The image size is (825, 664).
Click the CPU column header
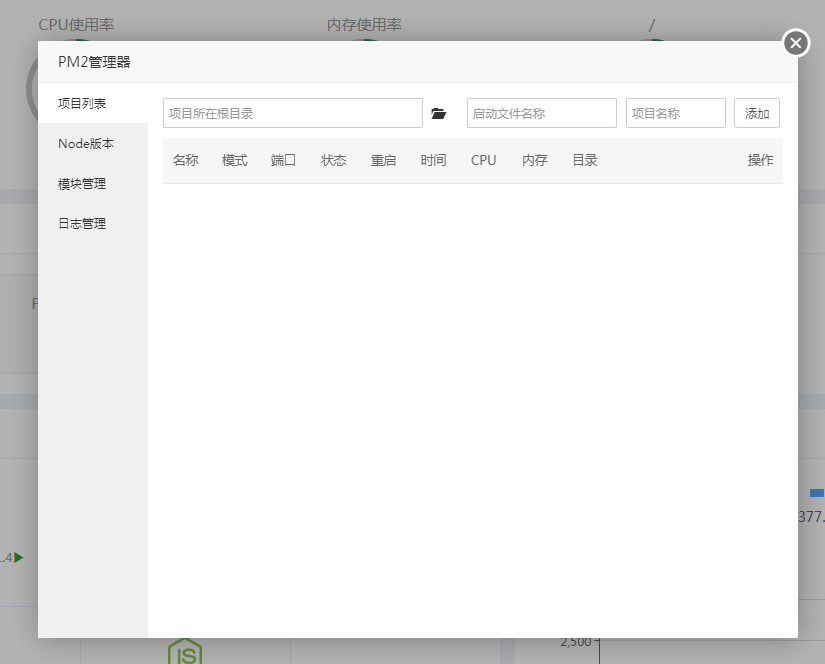[x=484, y=160]
